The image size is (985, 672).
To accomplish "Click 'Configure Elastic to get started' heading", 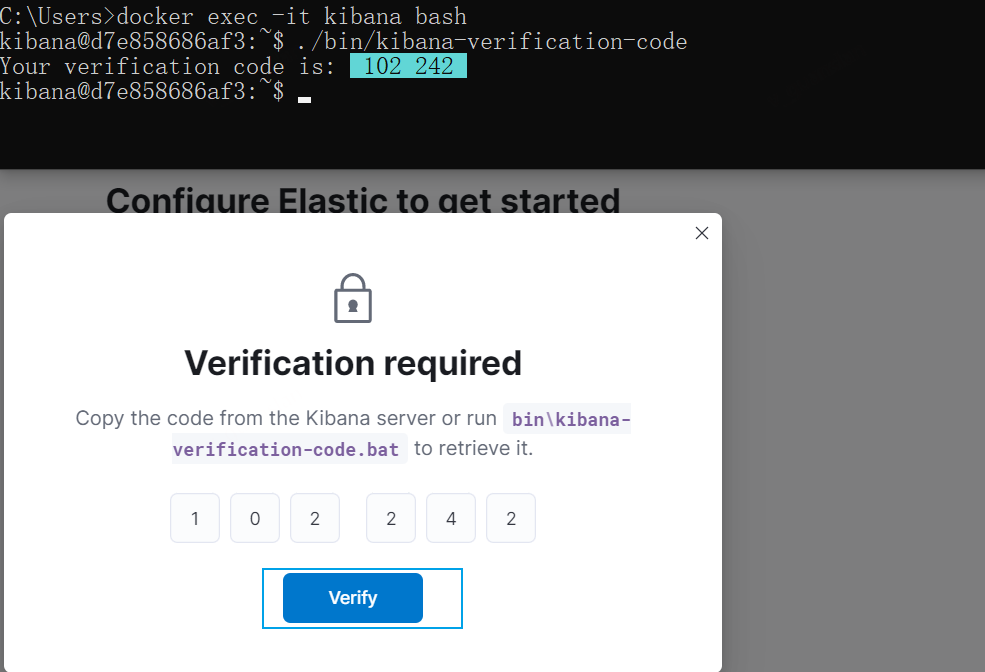I will point(363,200).
